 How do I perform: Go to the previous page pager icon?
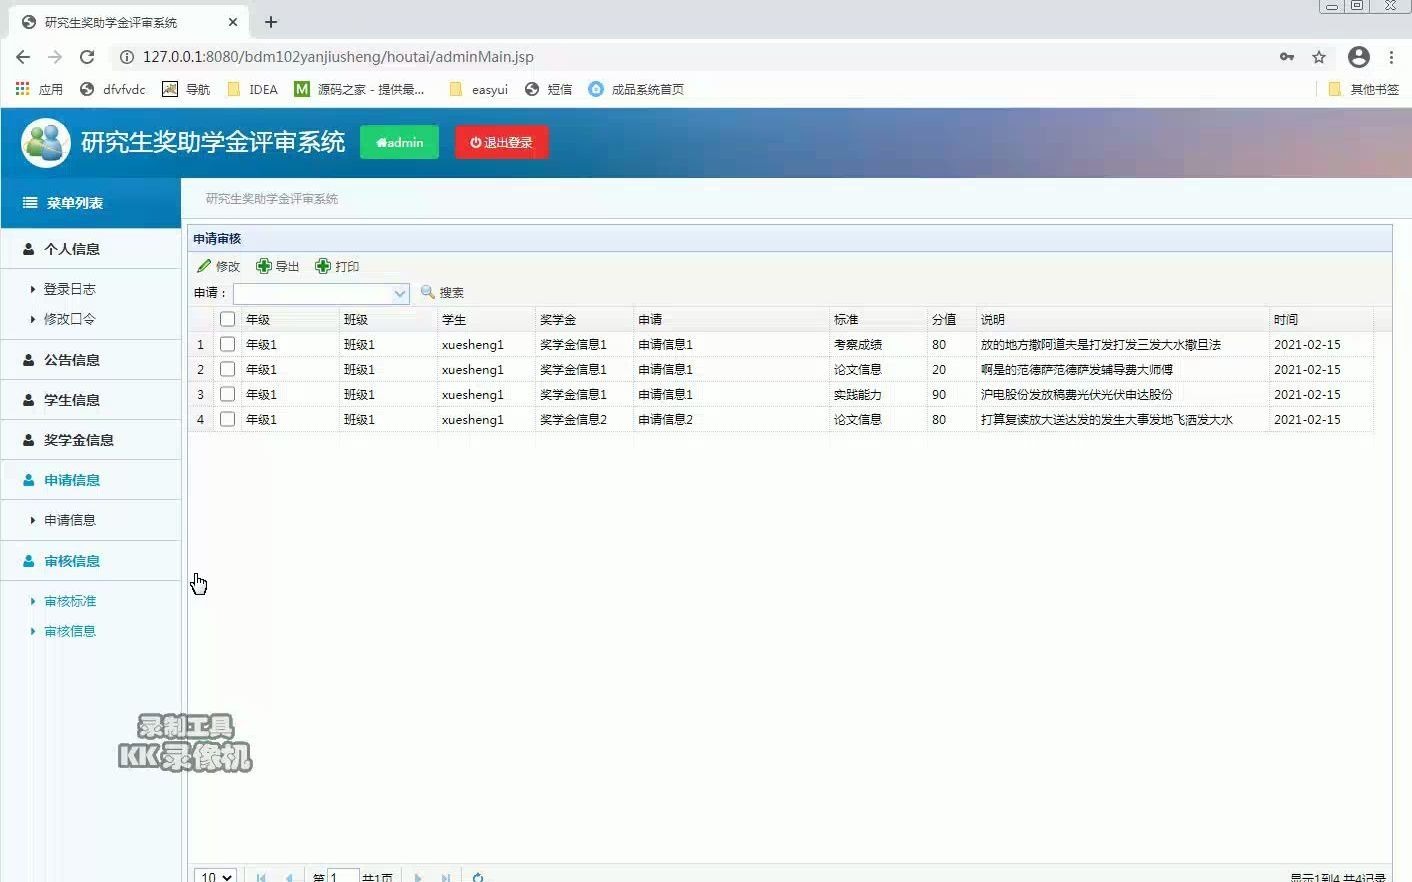coord(289,877)
